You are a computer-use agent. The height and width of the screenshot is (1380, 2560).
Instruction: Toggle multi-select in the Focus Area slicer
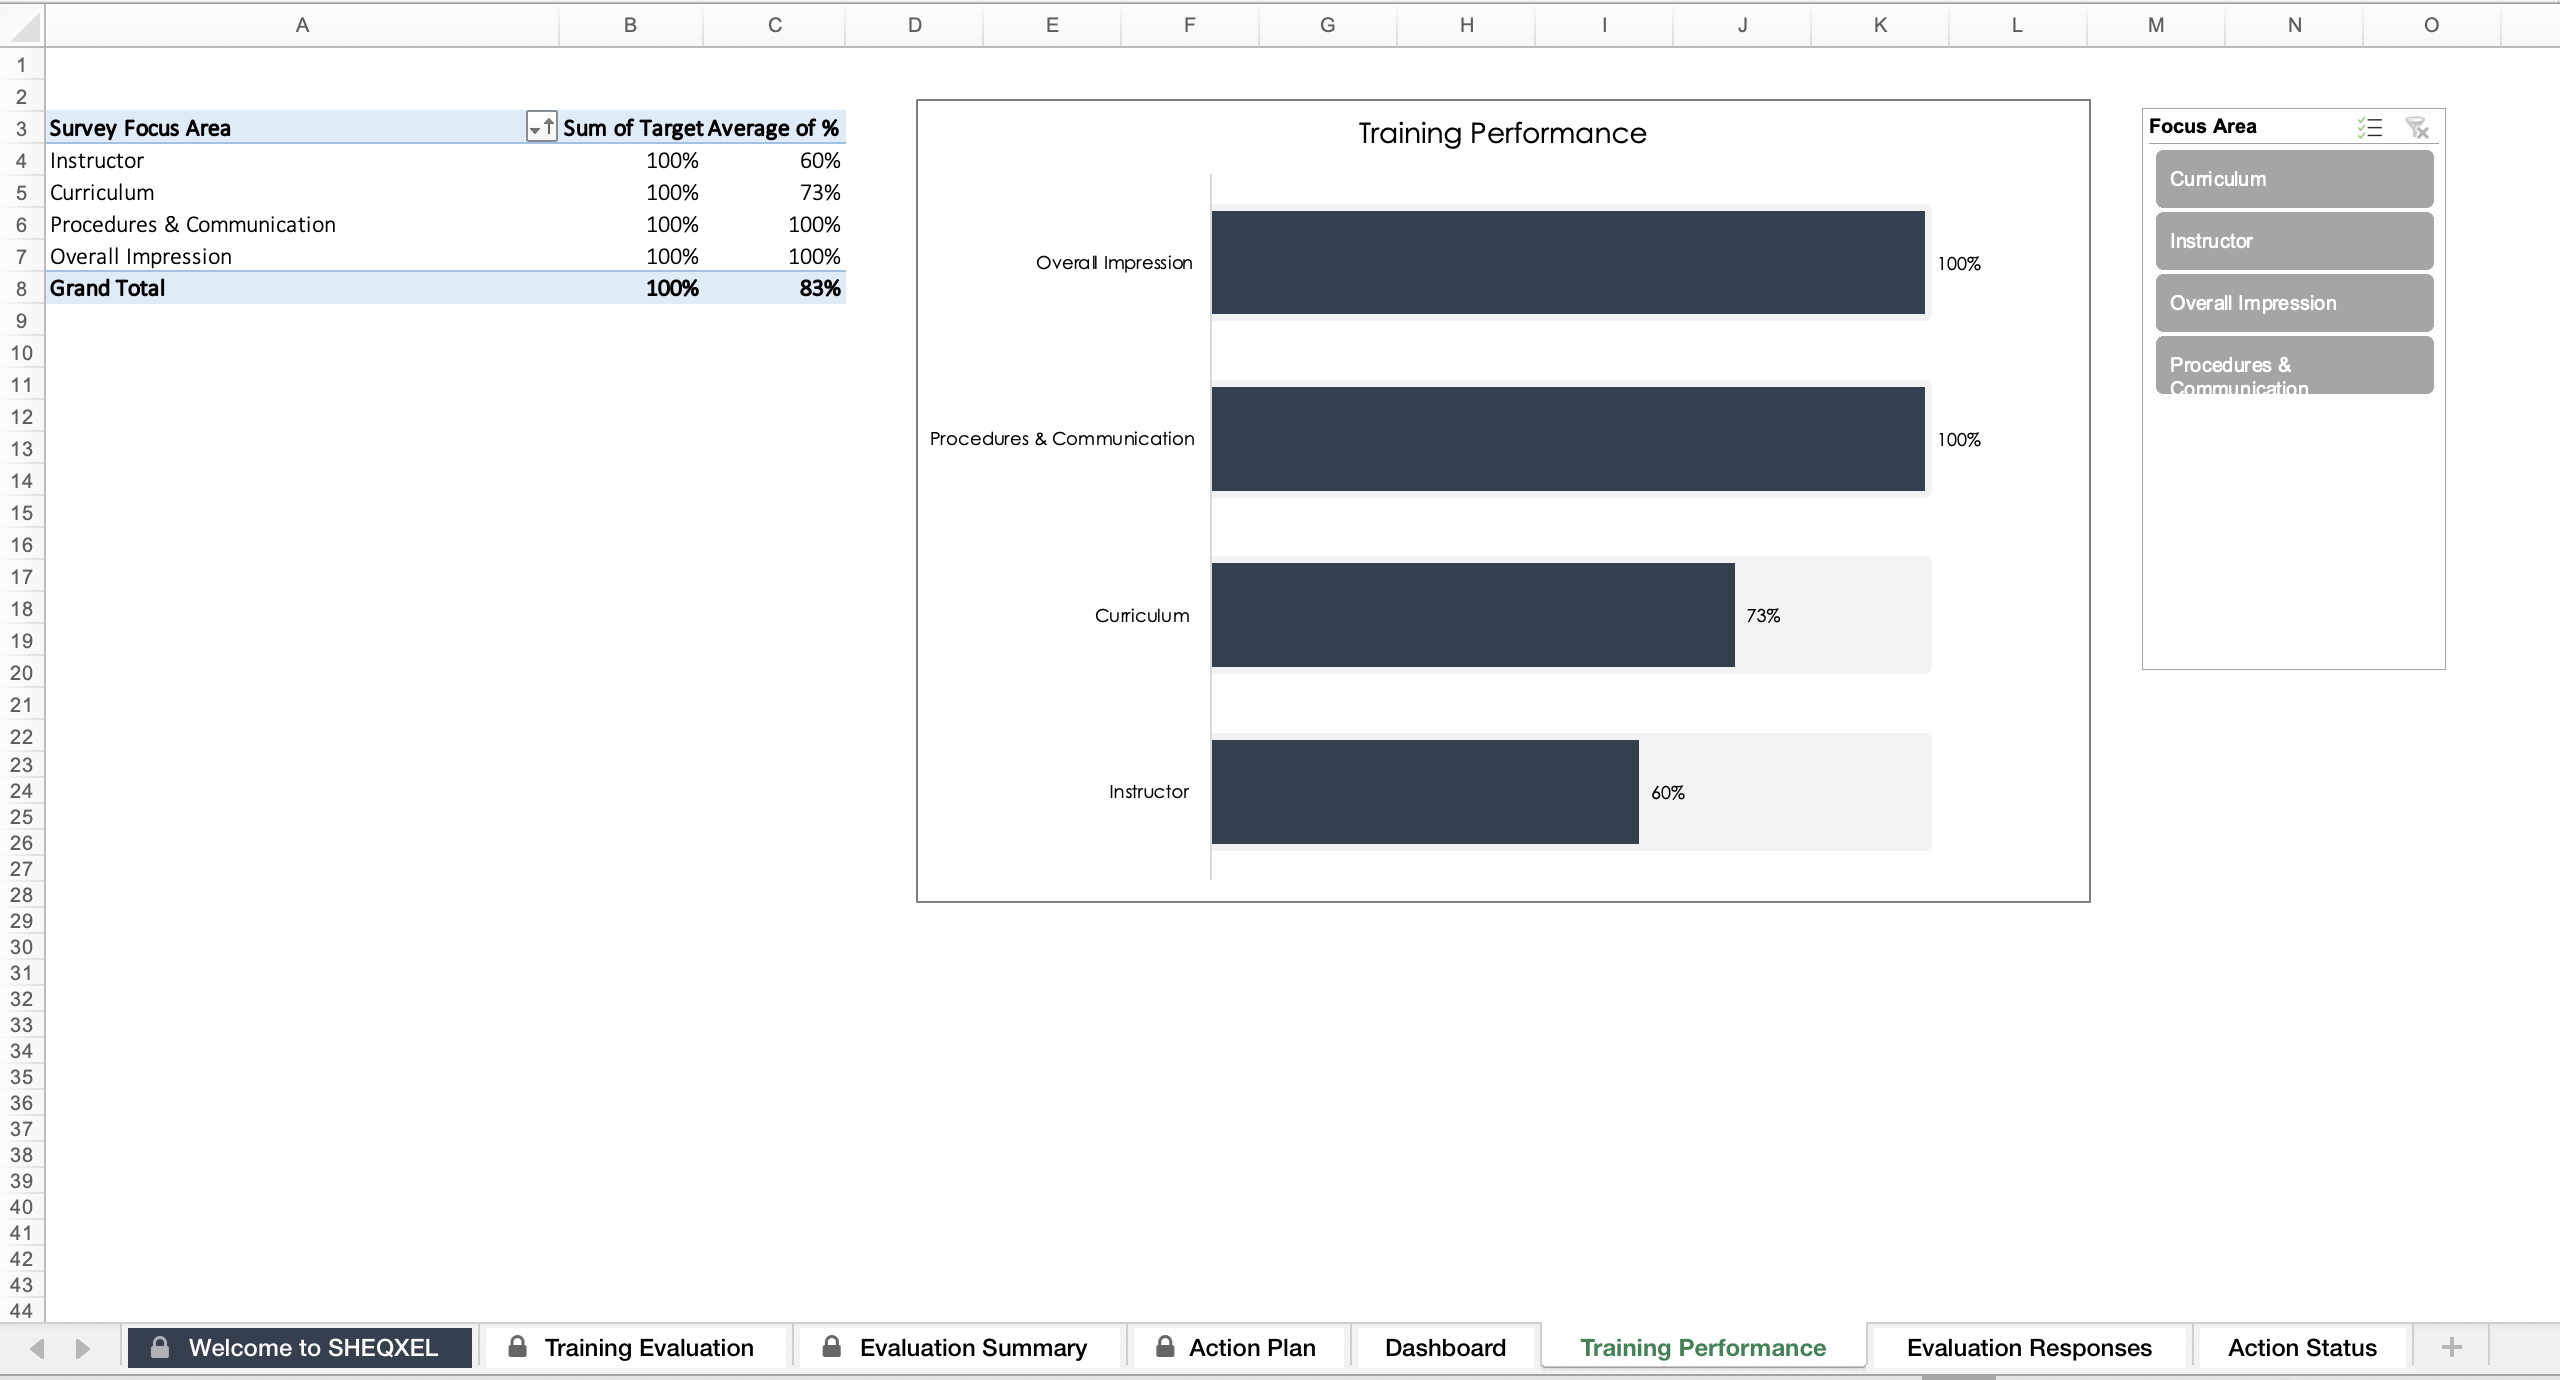point(2369,127)
